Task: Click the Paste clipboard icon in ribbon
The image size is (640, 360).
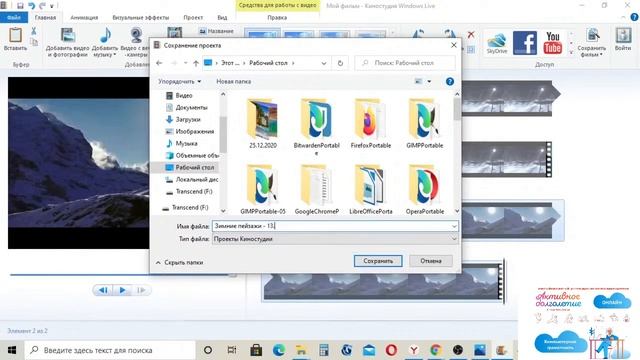Action: [x=16, y=35]
